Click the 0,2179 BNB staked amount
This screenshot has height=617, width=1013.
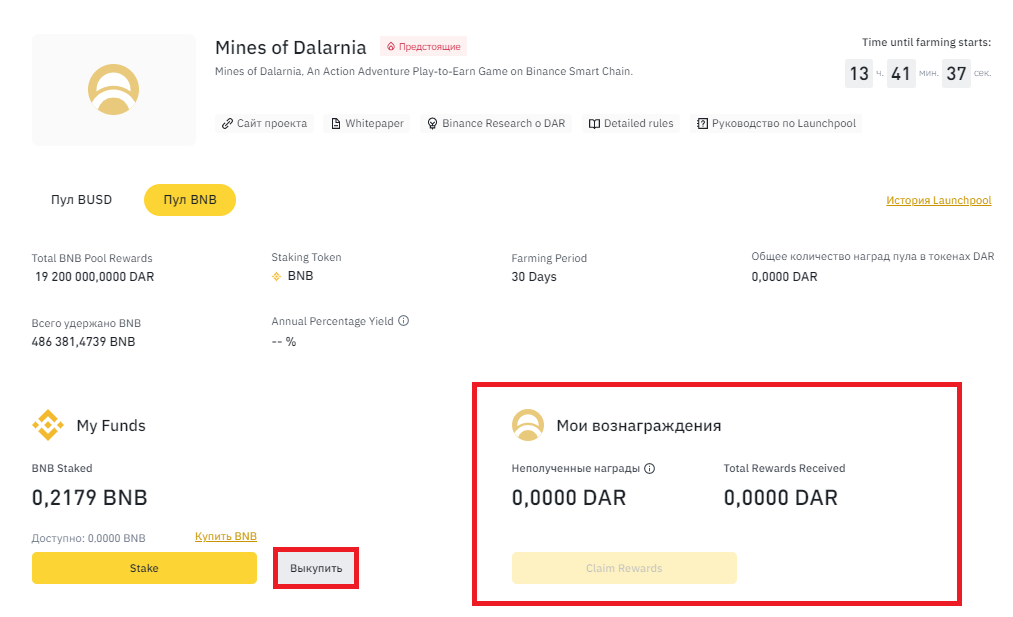pyautogui.click(x=90, y=497)
